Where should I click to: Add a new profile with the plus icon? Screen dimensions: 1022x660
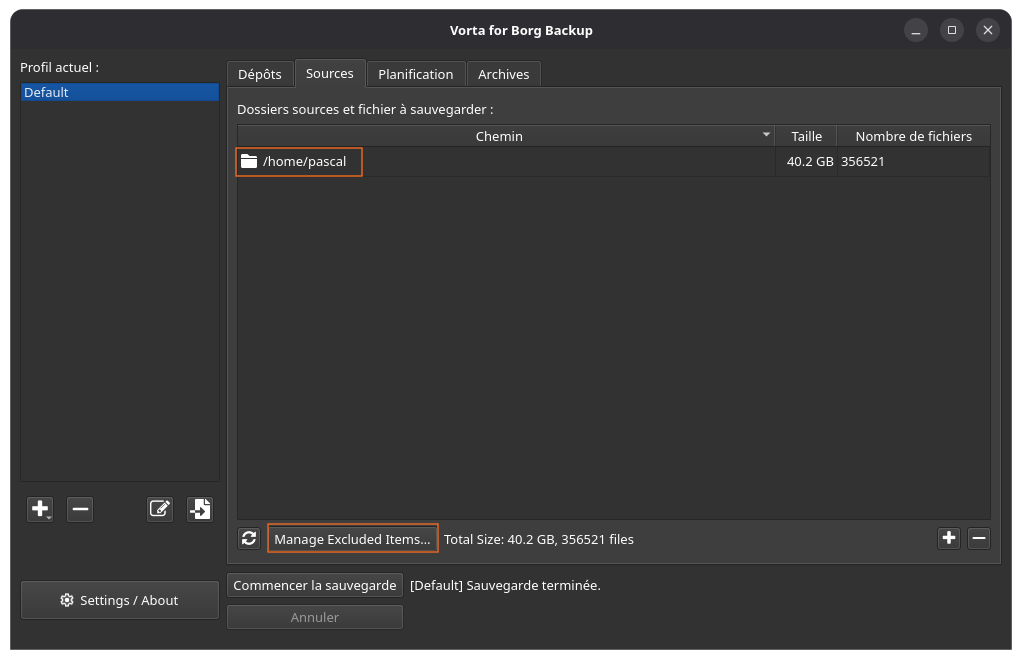click(40, 509)
